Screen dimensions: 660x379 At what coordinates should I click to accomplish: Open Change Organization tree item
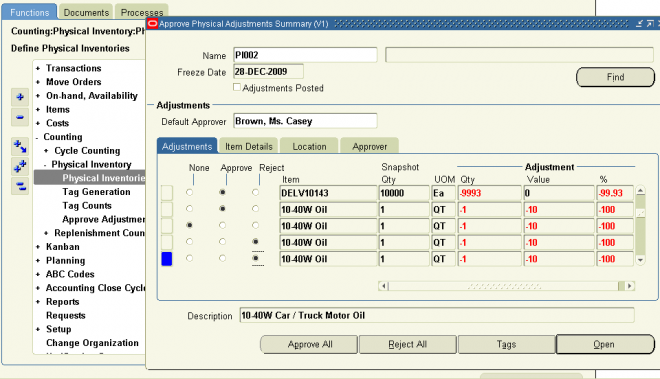point(92,343)
